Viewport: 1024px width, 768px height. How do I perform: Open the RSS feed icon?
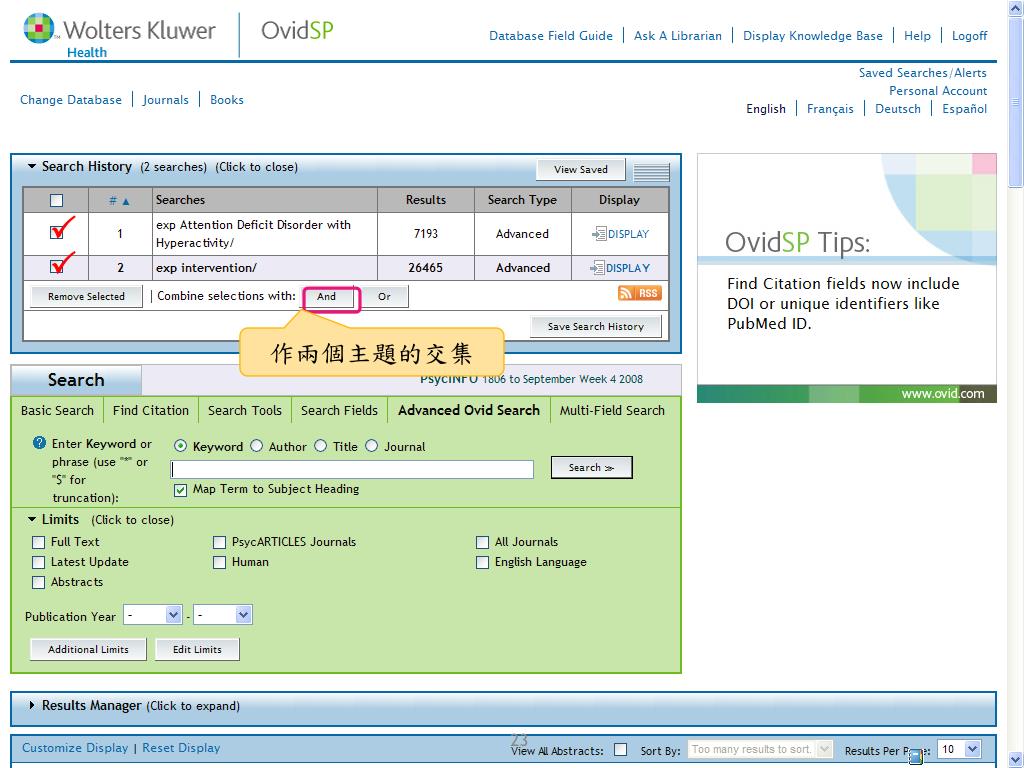639,293
